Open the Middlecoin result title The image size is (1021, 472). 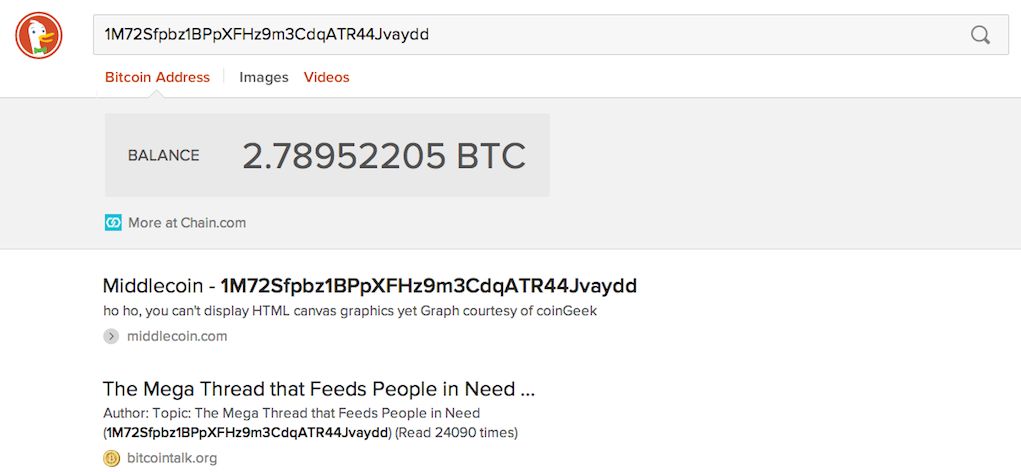click(x=370, y=285)
